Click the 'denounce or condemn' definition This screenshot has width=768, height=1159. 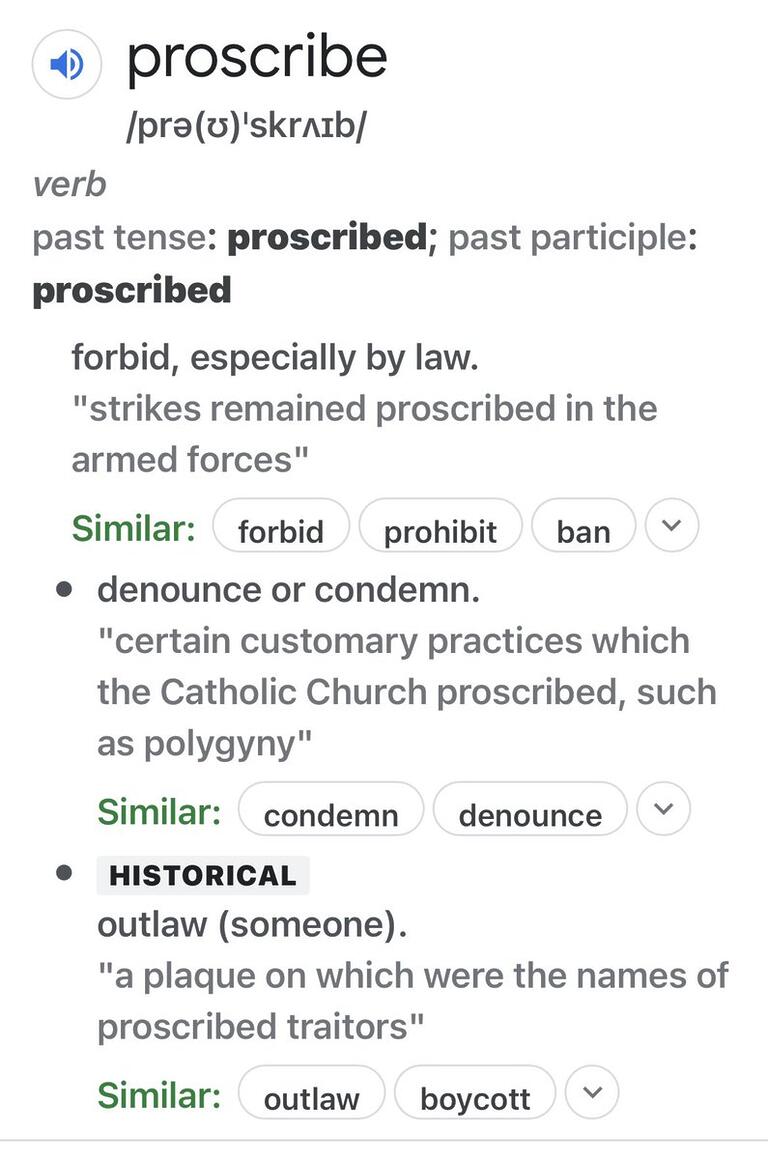click(288, 591)
